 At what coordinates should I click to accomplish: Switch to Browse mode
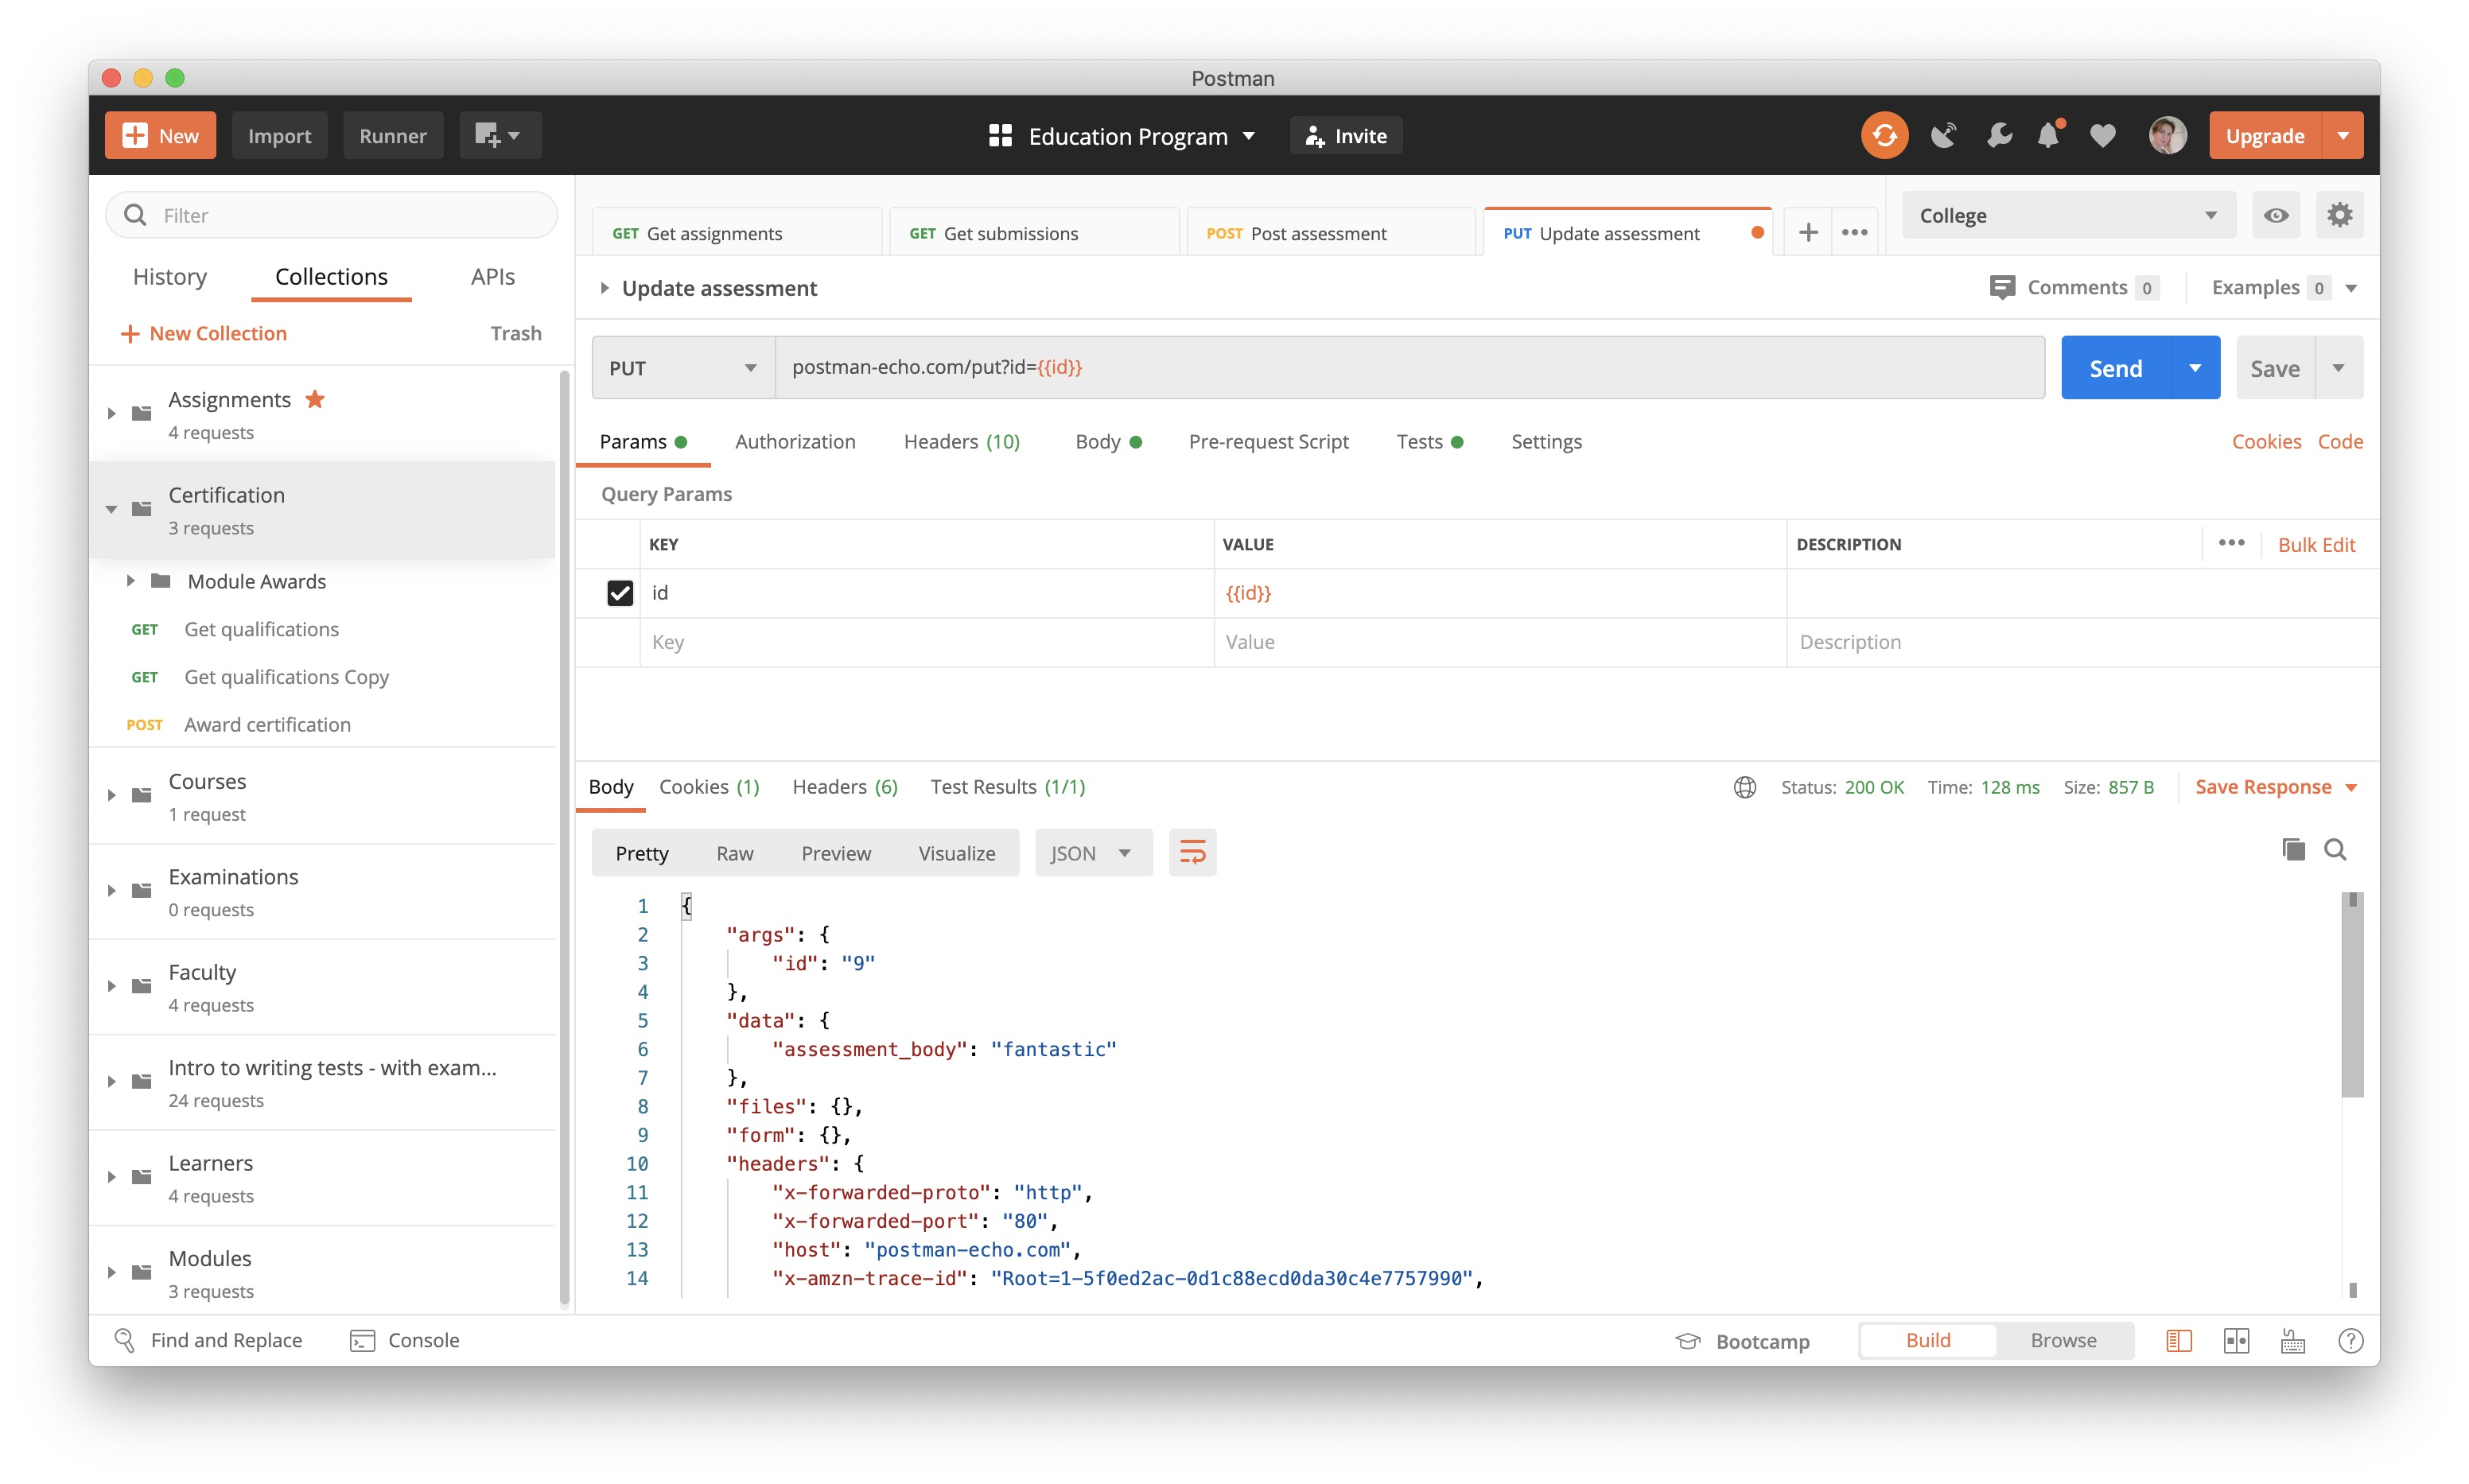click(2063, 1340)
